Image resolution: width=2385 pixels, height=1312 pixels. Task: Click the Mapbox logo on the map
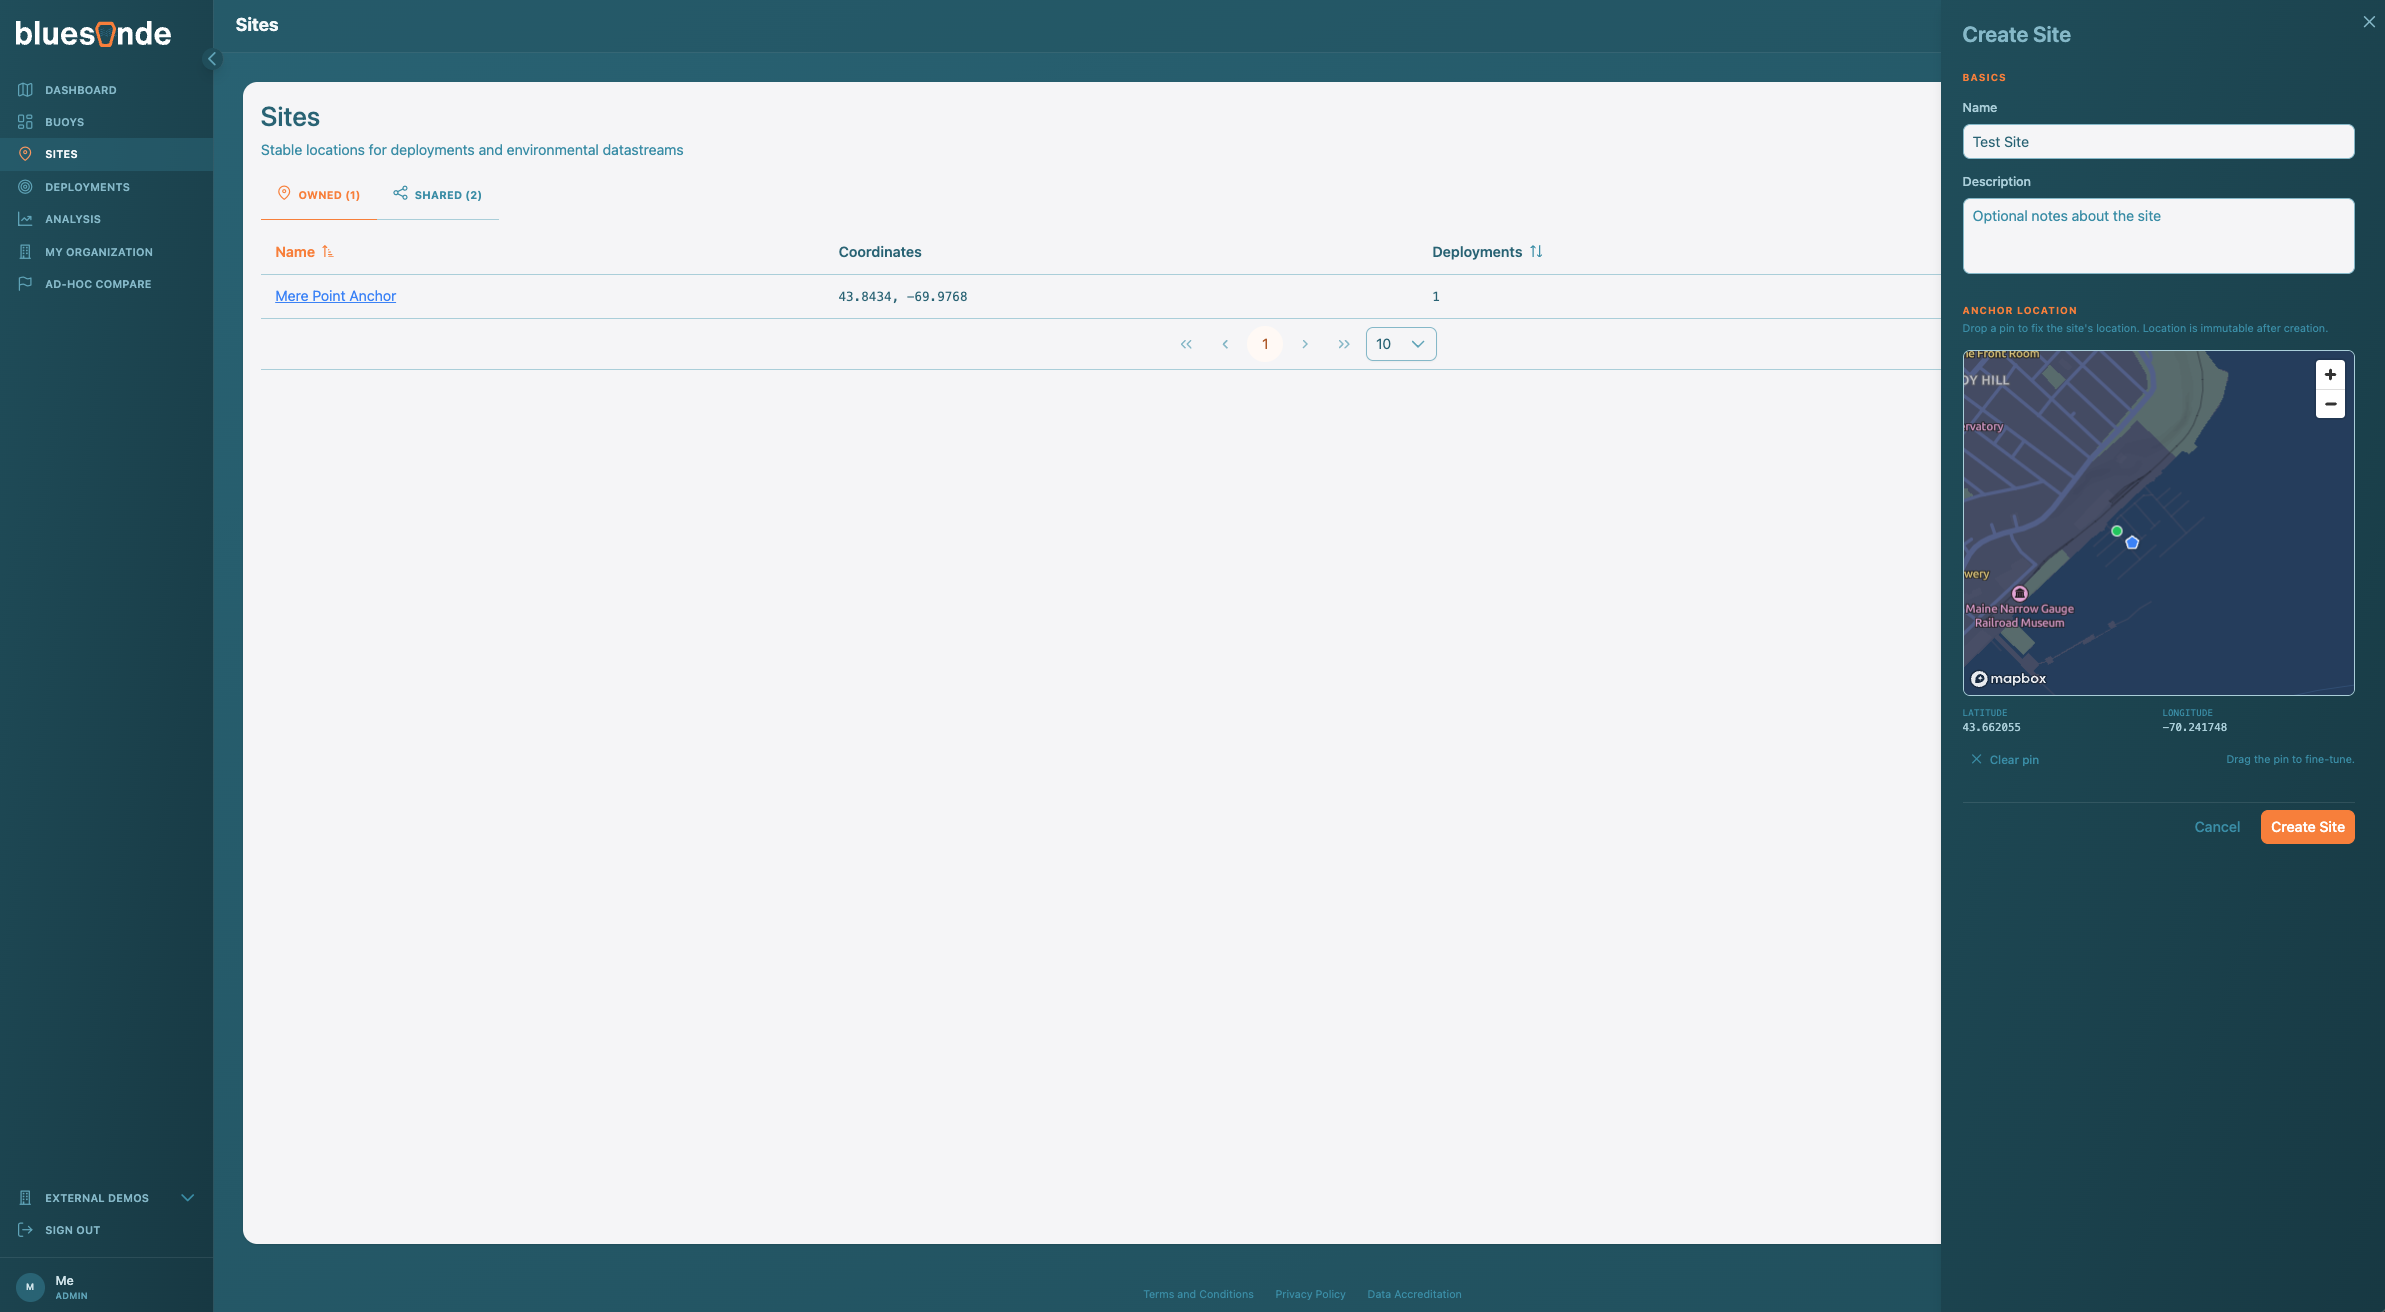coord(2008,679)
